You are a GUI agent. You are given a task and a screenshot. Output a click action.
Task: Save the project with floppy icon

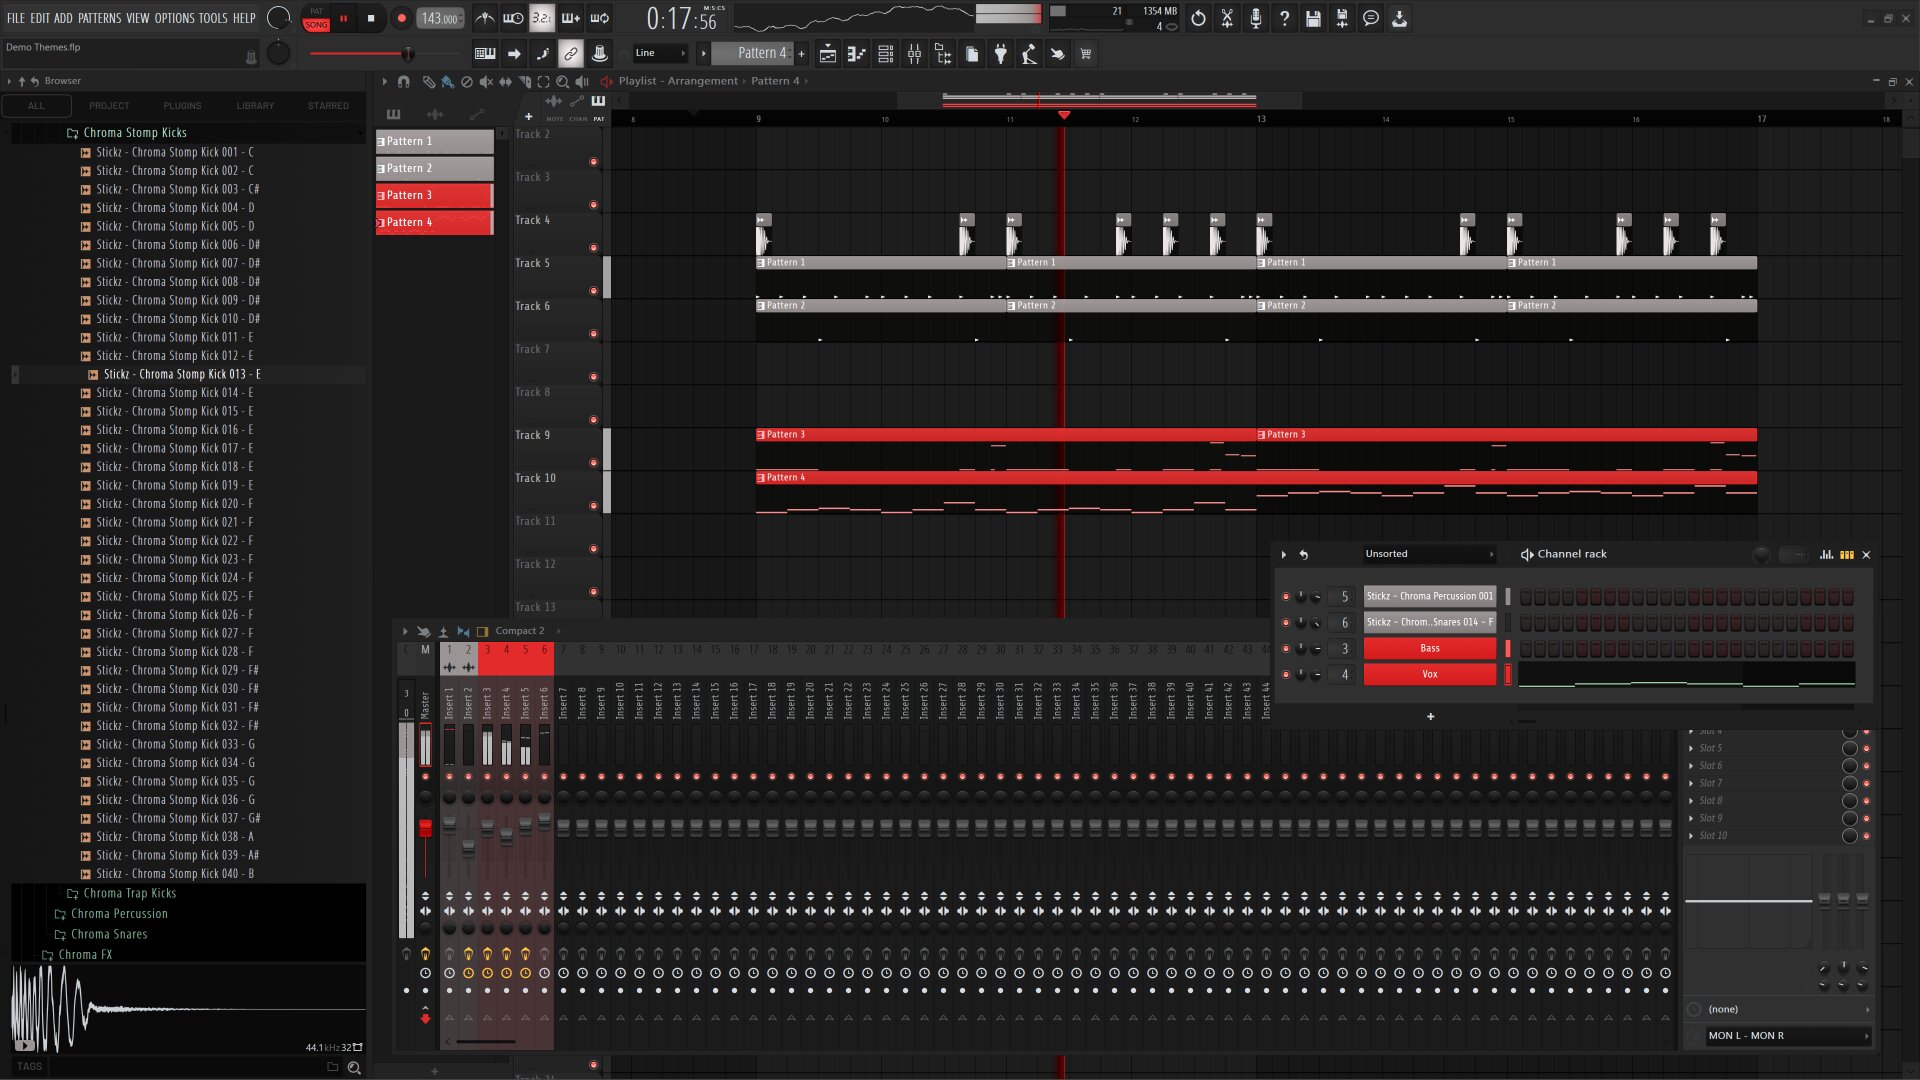(x=1313, y=18)
